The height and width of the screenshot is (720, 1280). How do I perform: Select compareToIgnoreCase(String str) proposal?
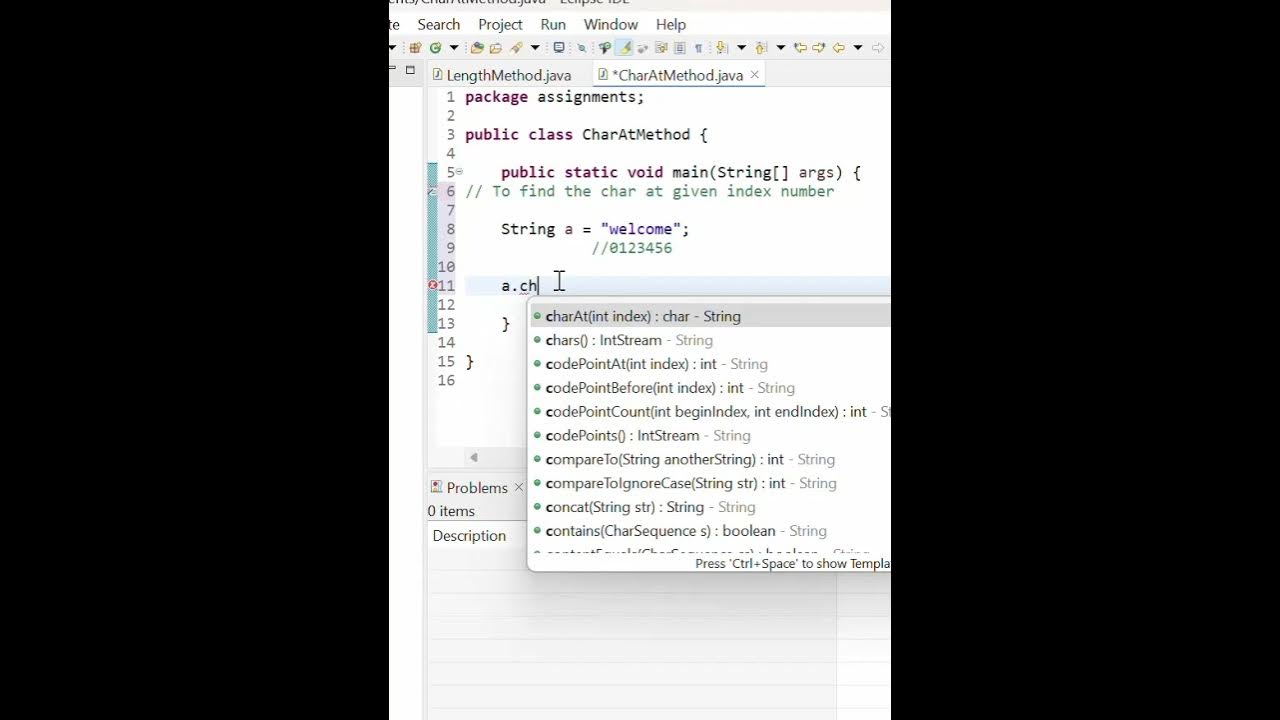tap(710, 483)
